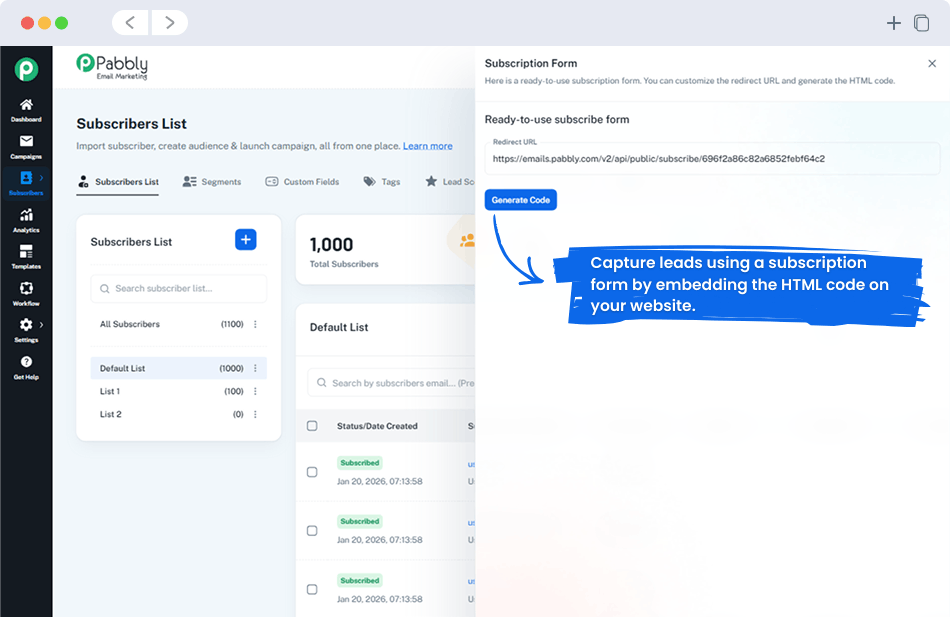The height and width of the screenshot is (617, 950).
Task: Click the Subscribers sidebar icon
Action: (x=26, y=177)
